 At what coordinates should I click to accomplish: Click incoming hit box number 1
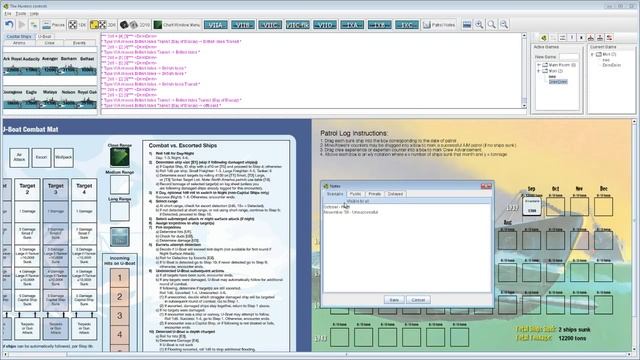coord(120,278)
